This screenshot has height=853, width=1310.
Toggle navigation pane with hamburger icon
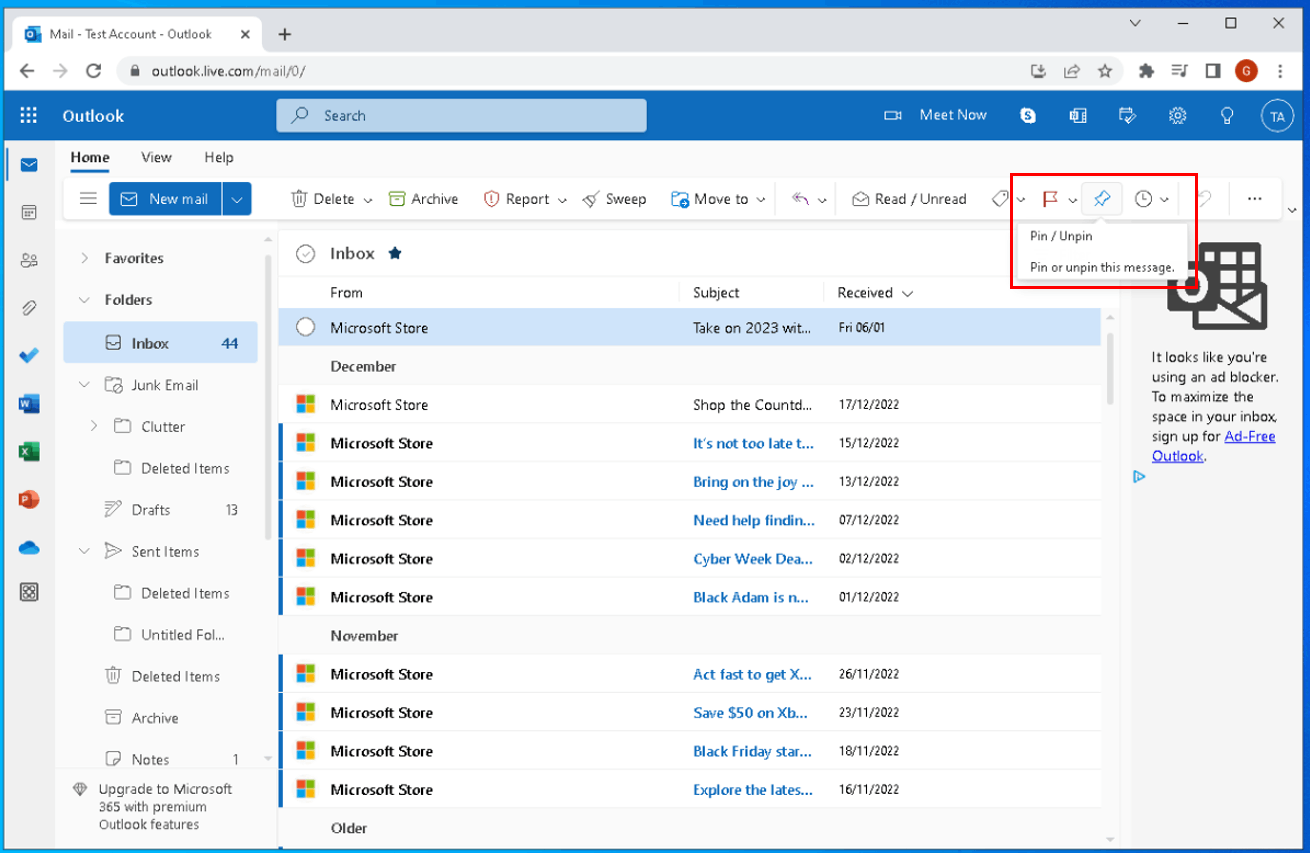click(x=88, y=199)
